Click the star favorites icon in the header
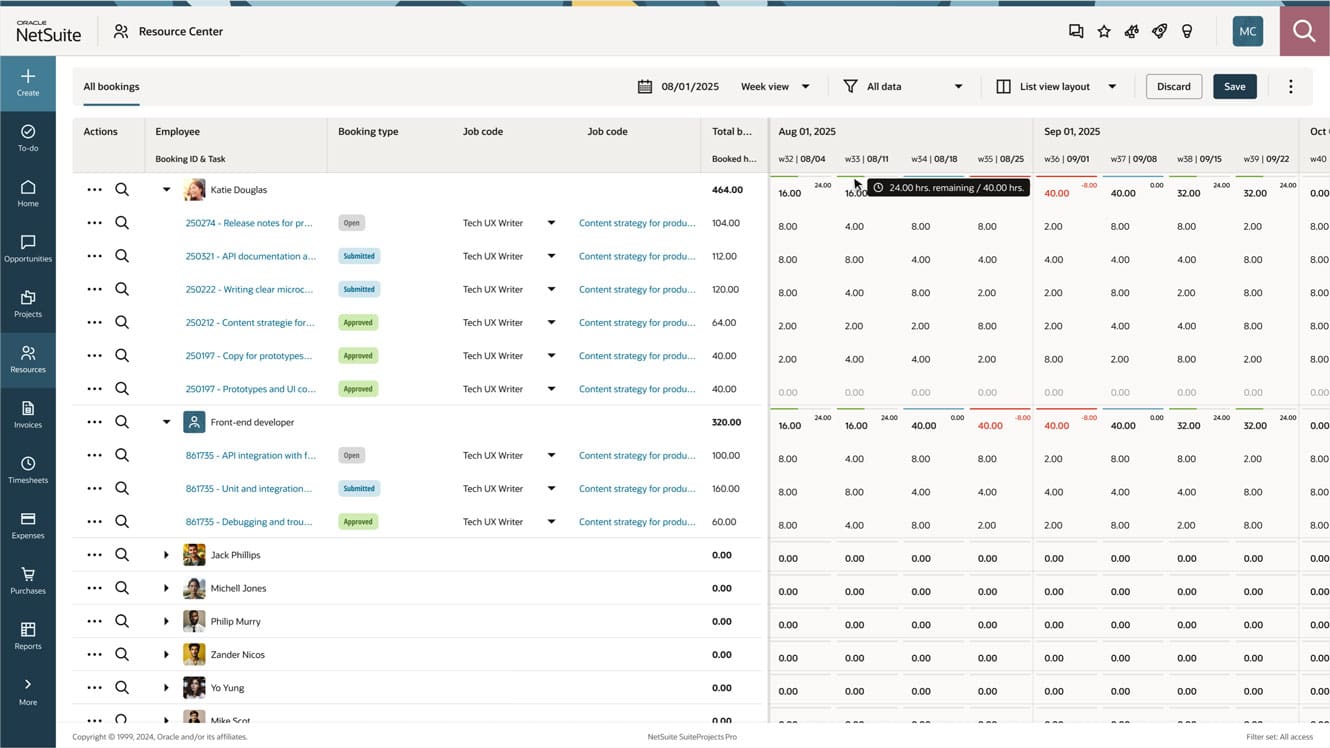 1104,31
